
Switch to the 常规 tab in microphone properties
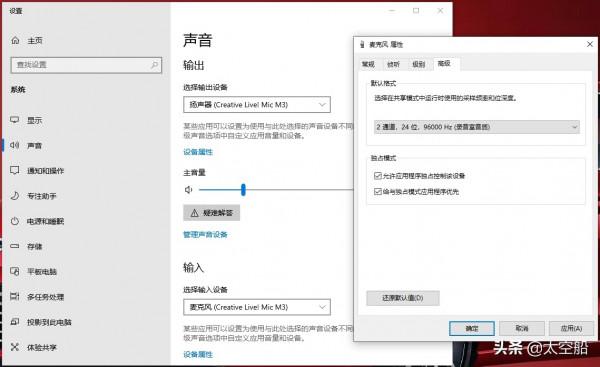[x=368, y=64]
